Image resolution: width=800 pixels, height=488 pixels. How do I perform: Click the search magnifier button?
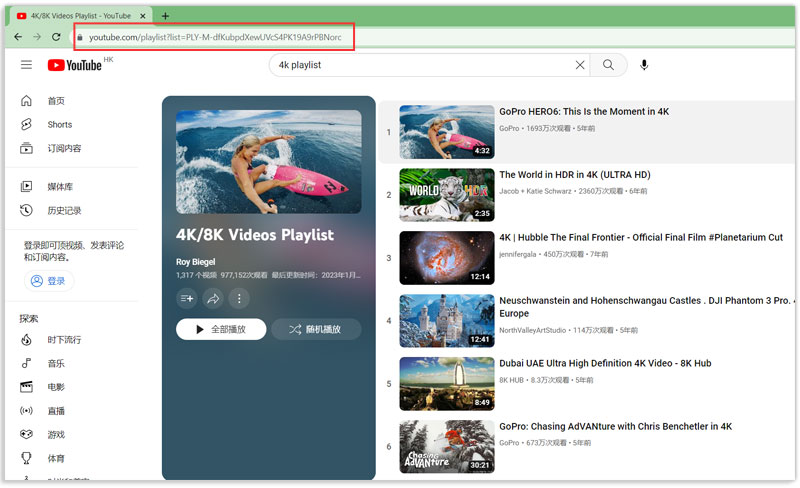click(608, 65)
